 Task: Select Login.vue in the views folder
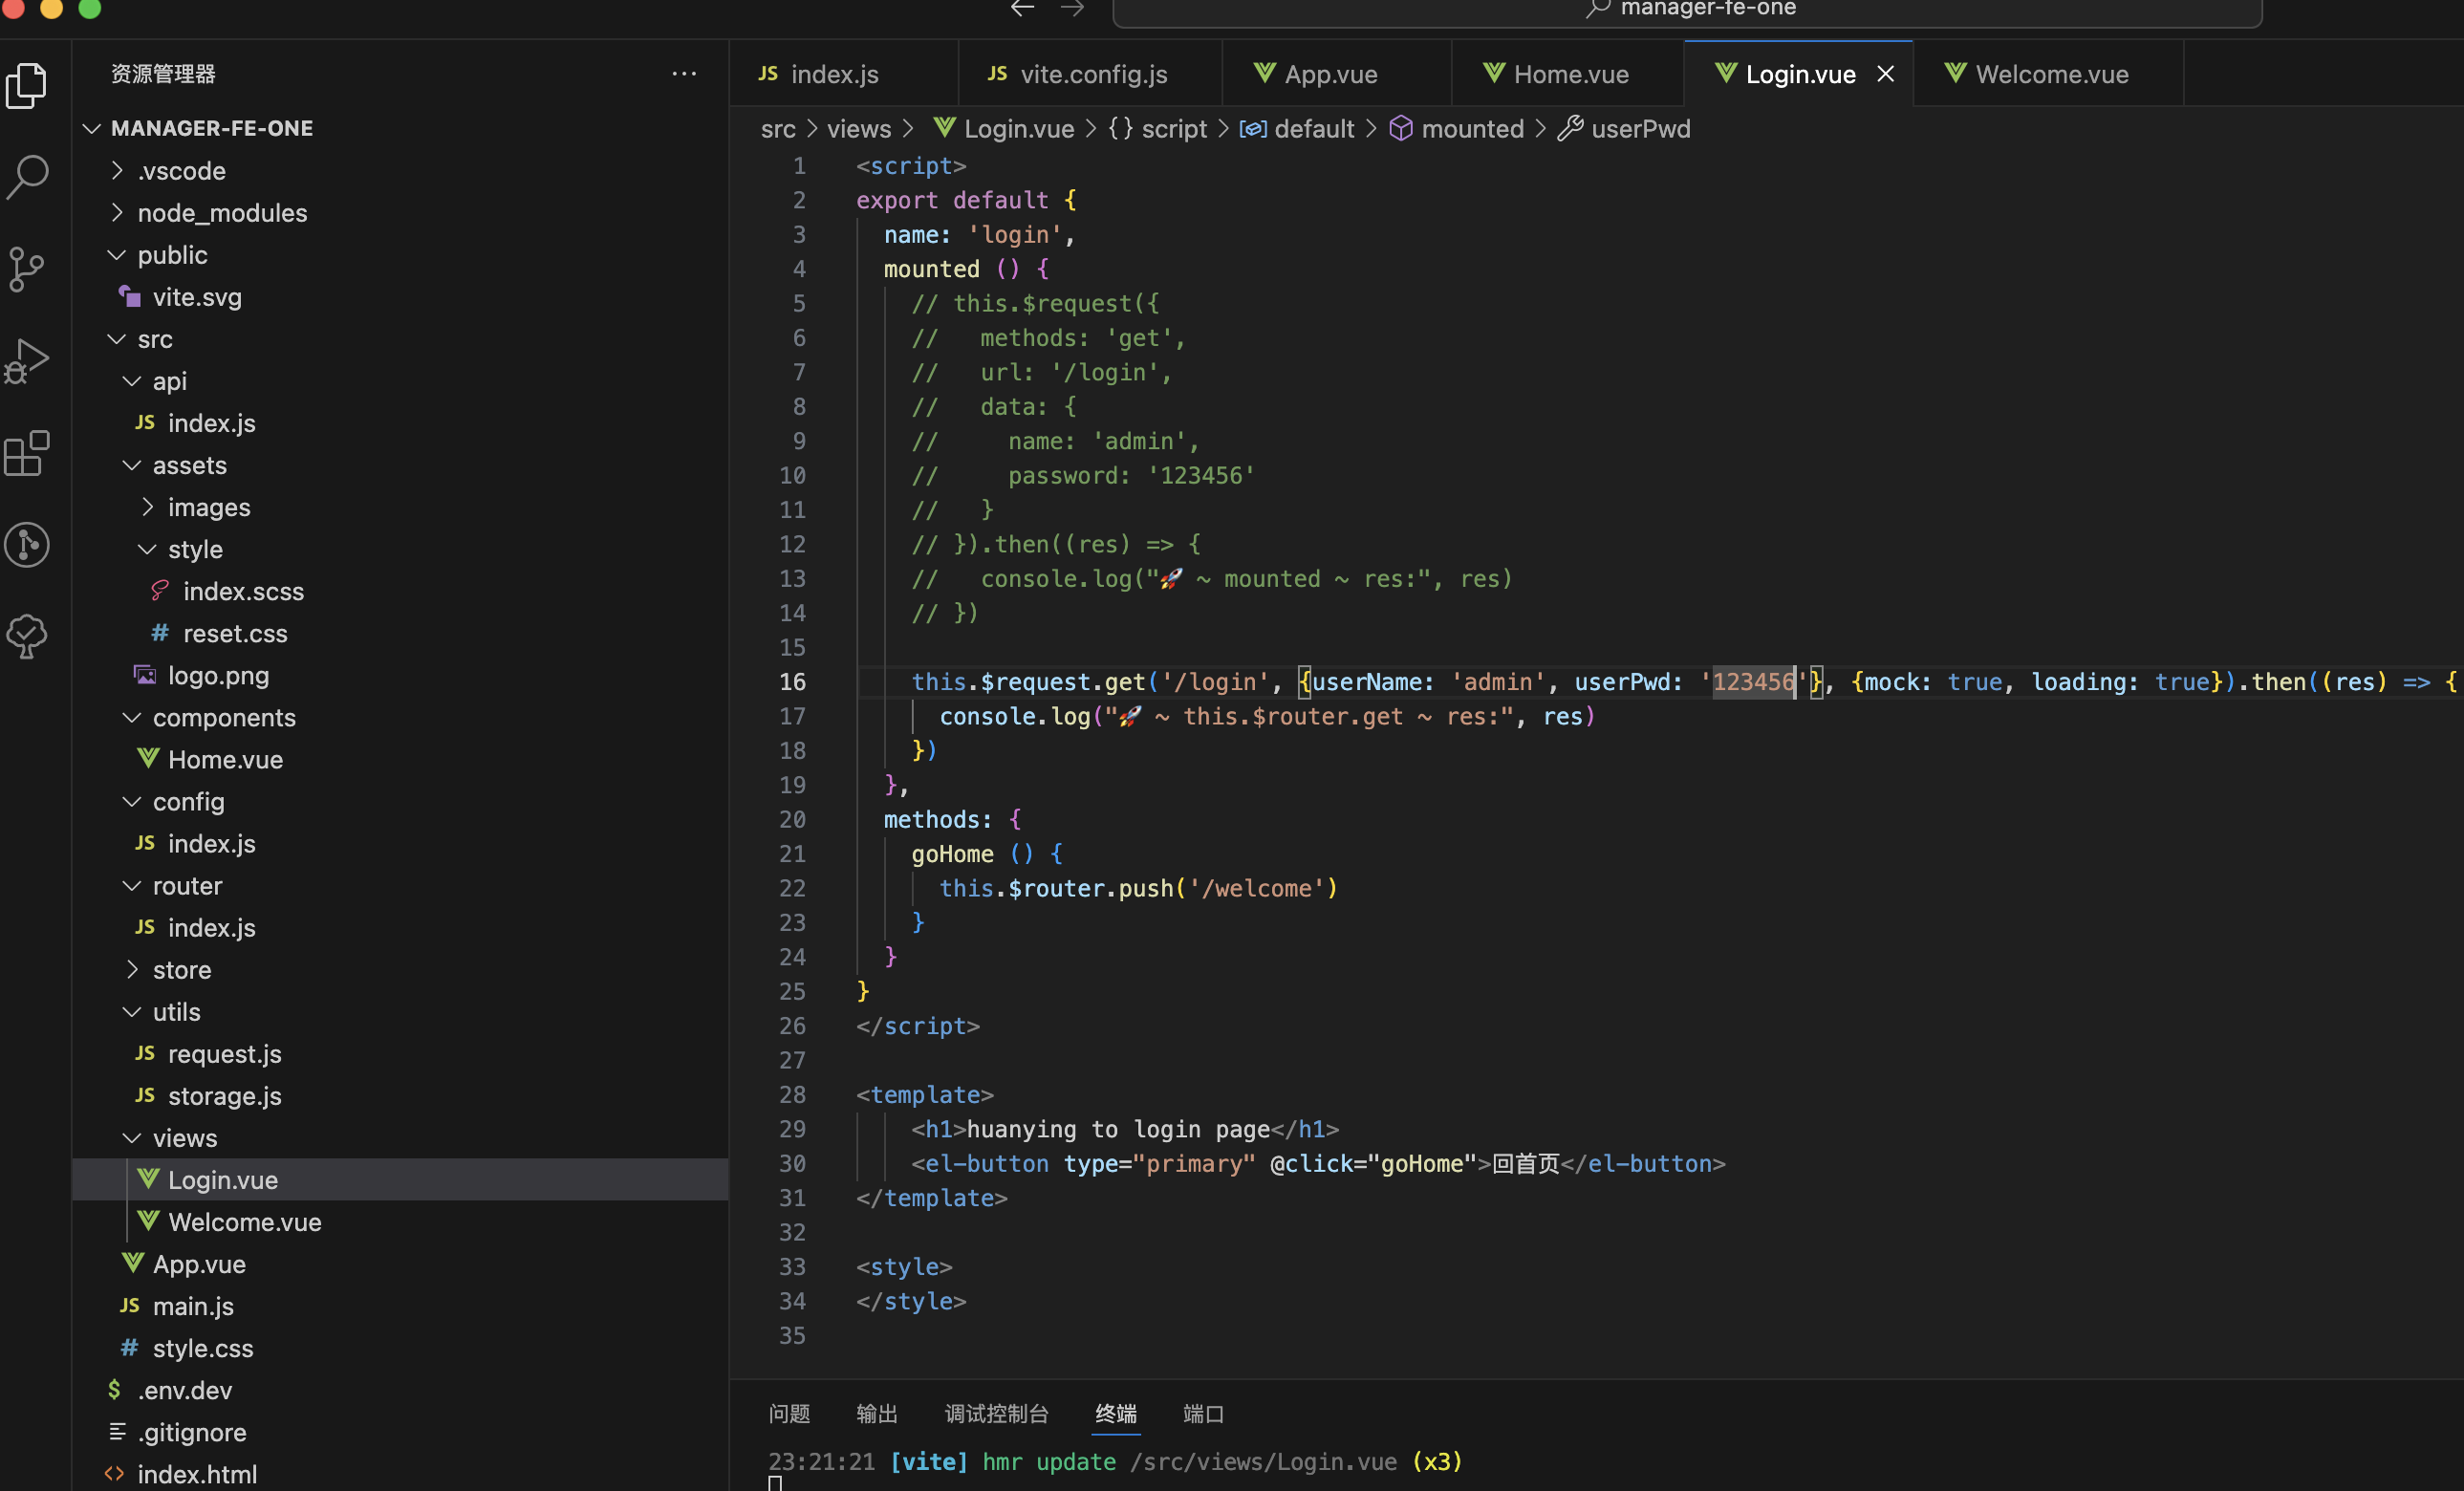click(x=400, y=1179)
